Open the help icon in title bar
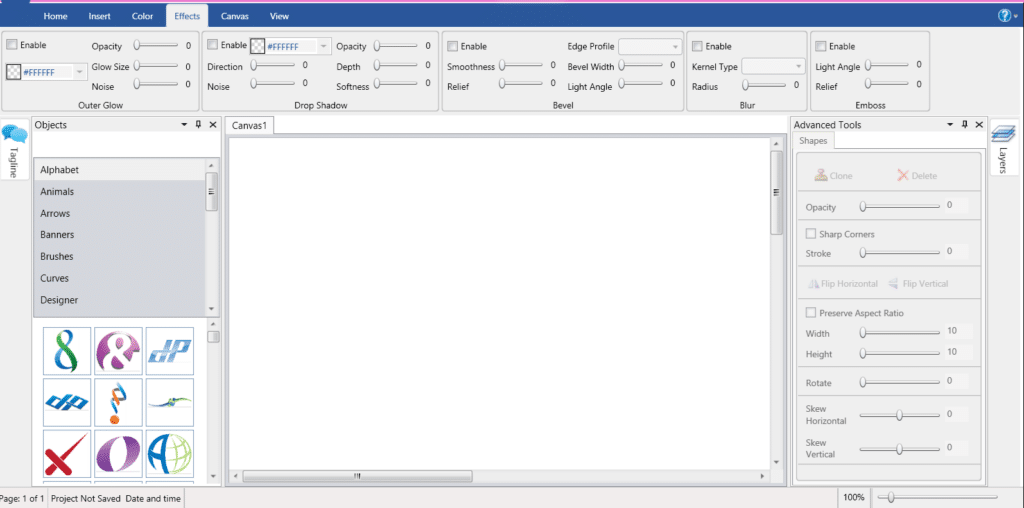The height and width of the screenshot is (508, 1024). 1004,16
